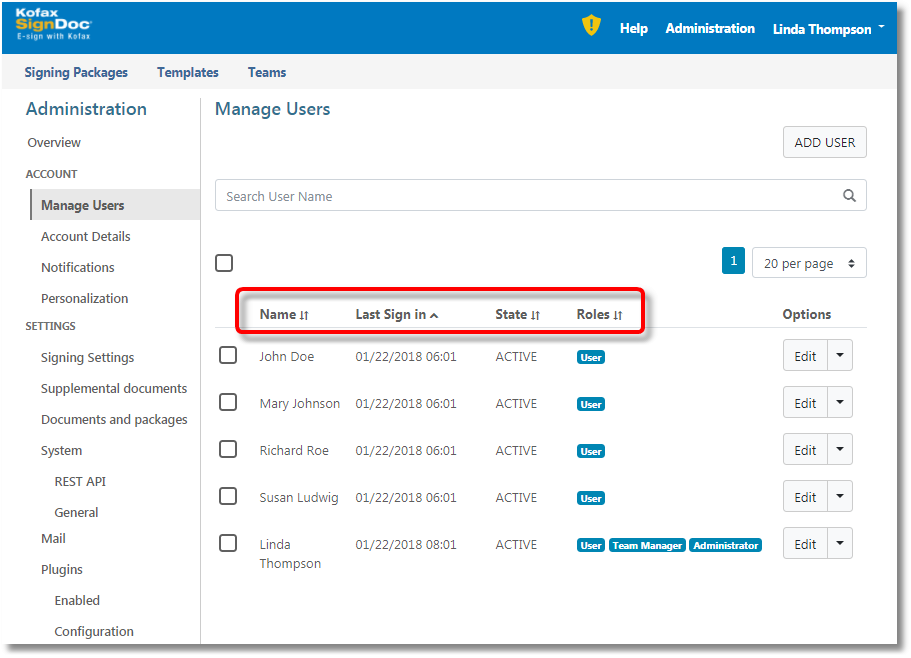Toggle the select-all users checkbox

(x=224, y=263)
